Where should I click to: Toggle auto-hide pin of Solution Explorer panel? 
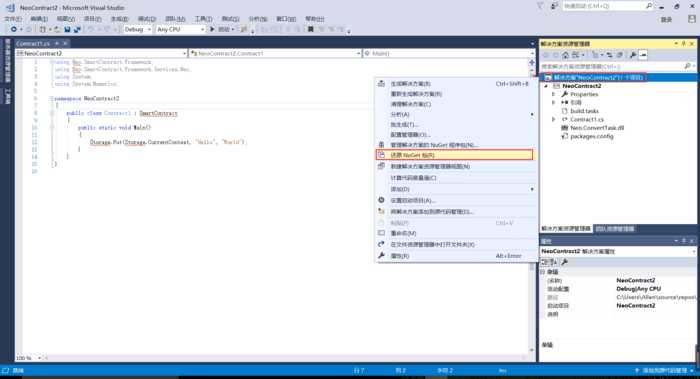683,43
